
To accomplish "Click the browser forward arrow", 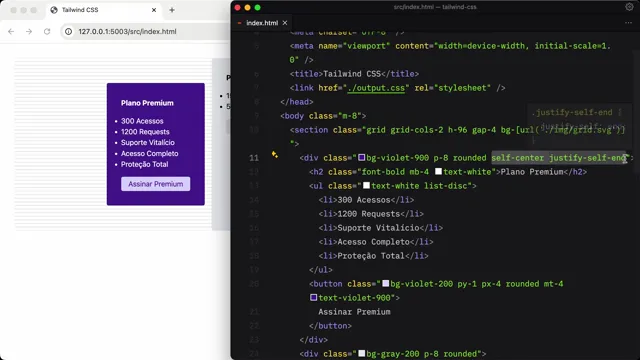I will (x=29, y=31).
